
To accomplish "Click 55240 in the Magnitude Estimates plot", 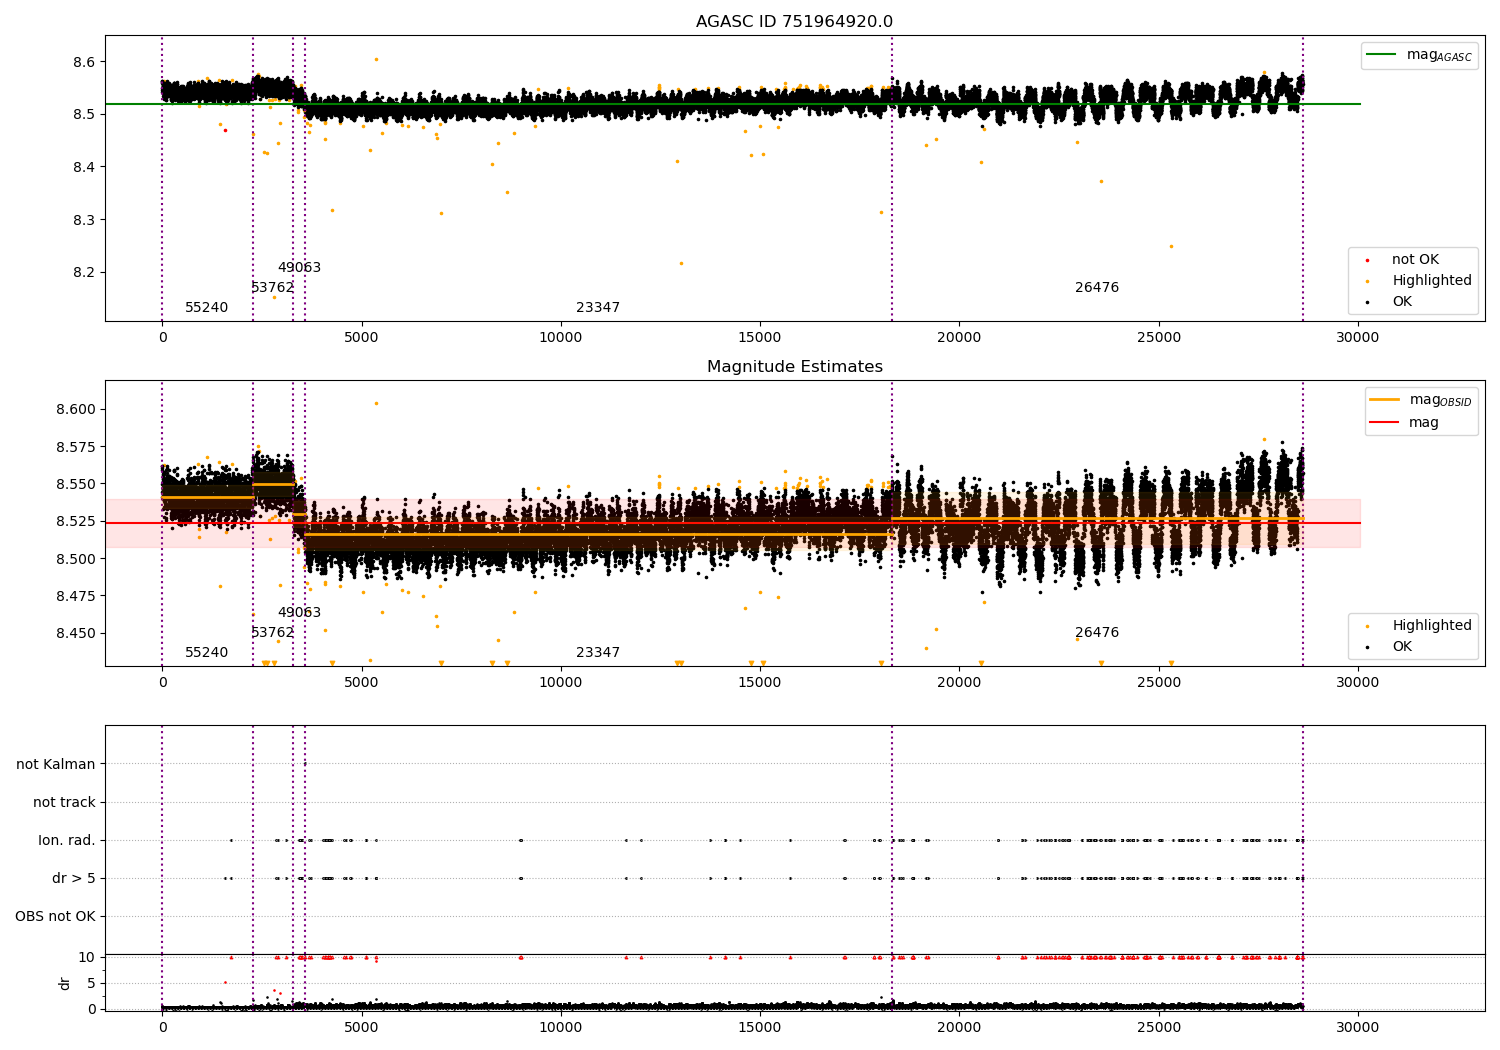I will click(206, 653).
